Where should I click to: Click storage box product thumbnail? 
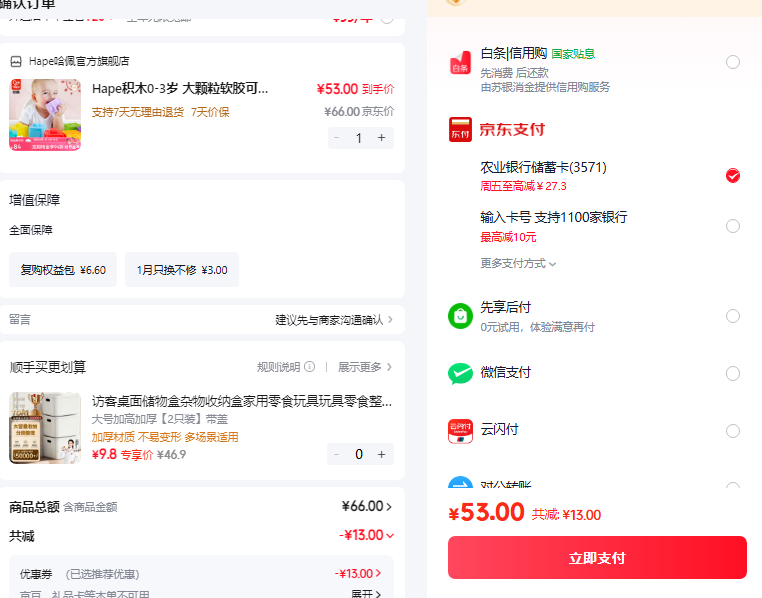45,427
